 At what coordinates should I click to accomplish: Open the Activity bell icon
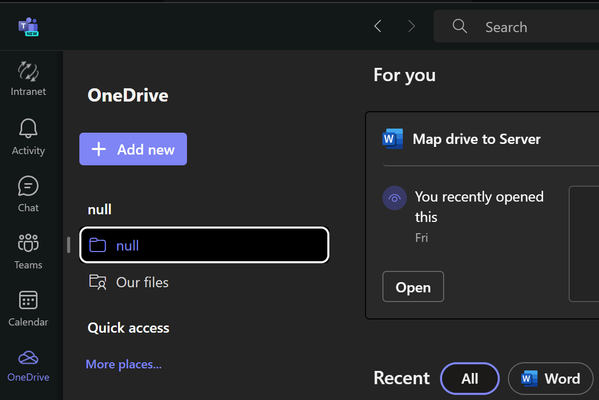28,128
